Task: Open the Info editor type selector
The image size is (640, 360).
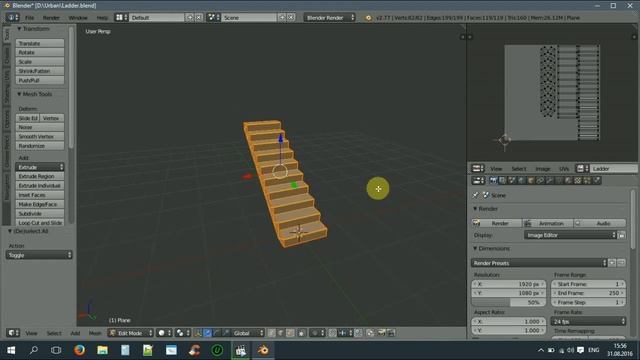Action: pyautogui.click(x=13, y=18)
